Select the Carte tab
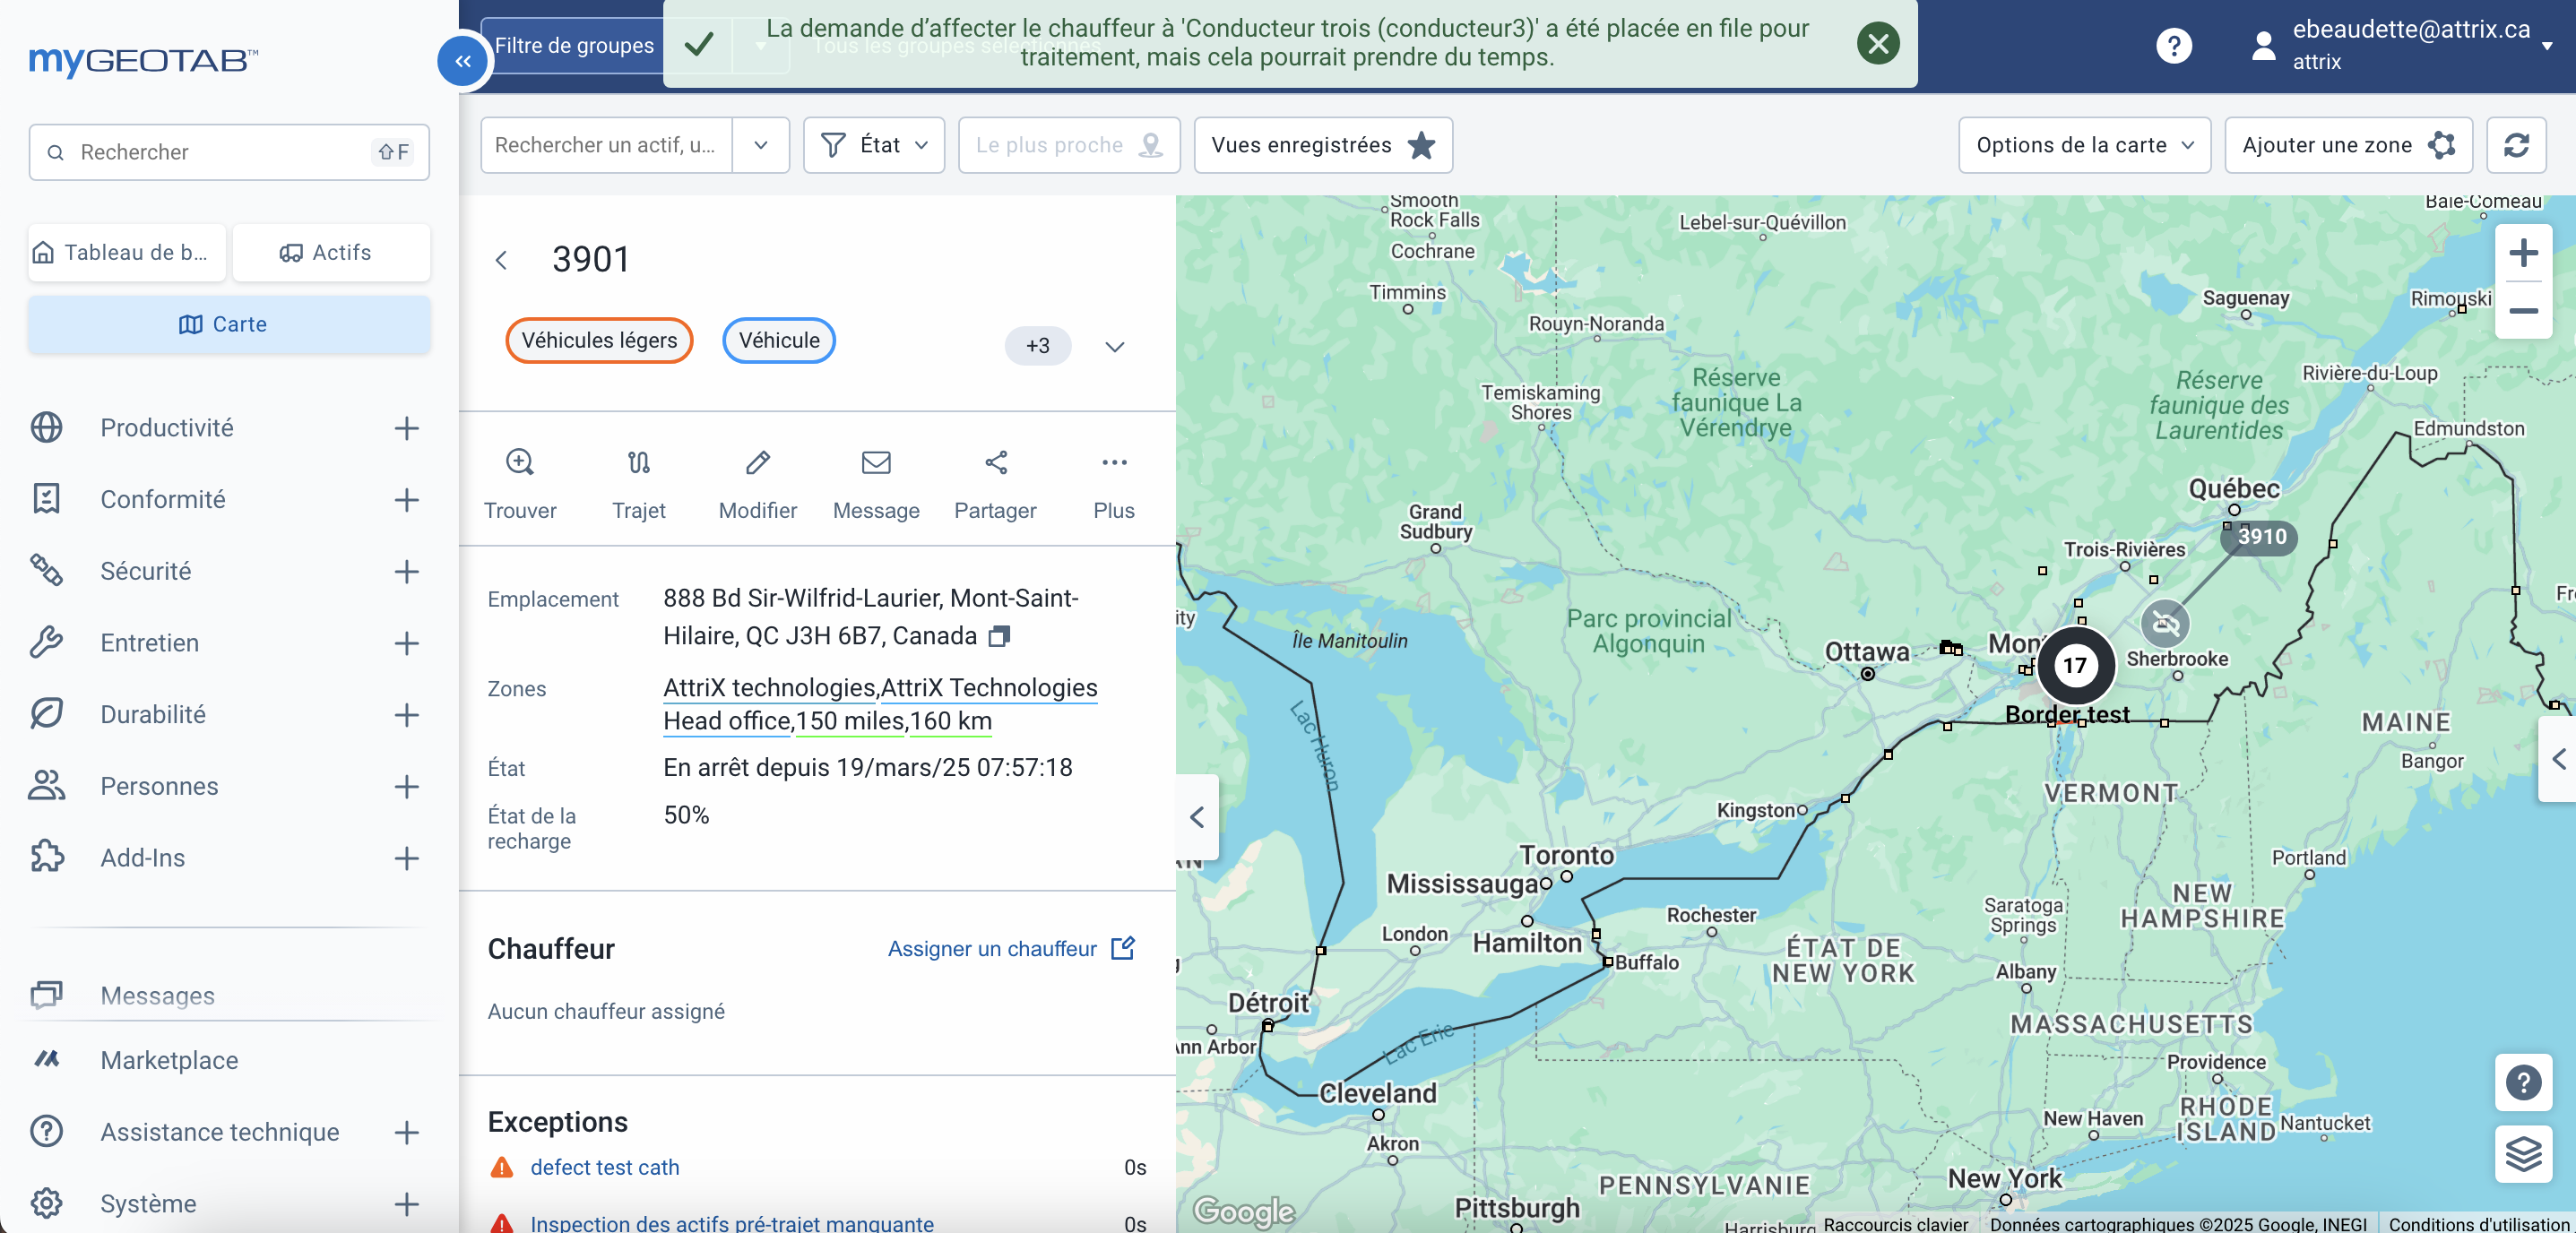This screenshot has height=1233, width=2576. (229, 325)
